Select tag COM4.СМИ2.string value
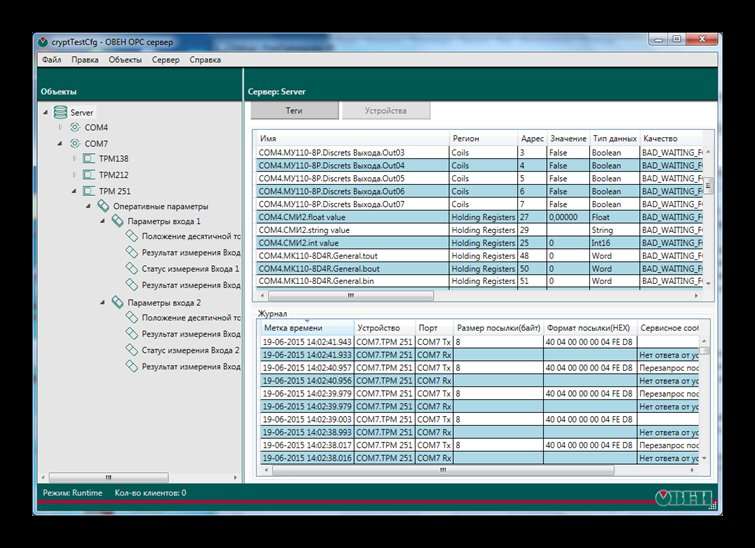The height and width of the screenshot is (548, 755). tap(480, 230)
